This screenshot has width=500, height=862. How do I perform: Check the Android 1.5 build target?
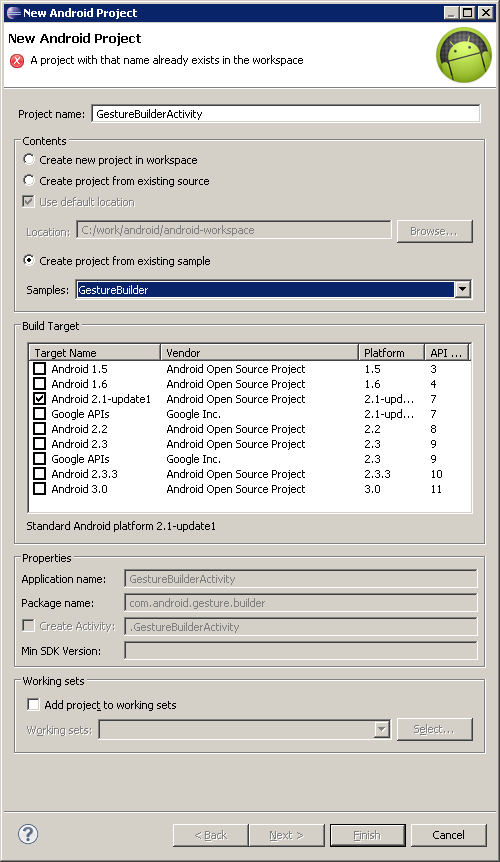pyautogui.click(x=40, y=369)
